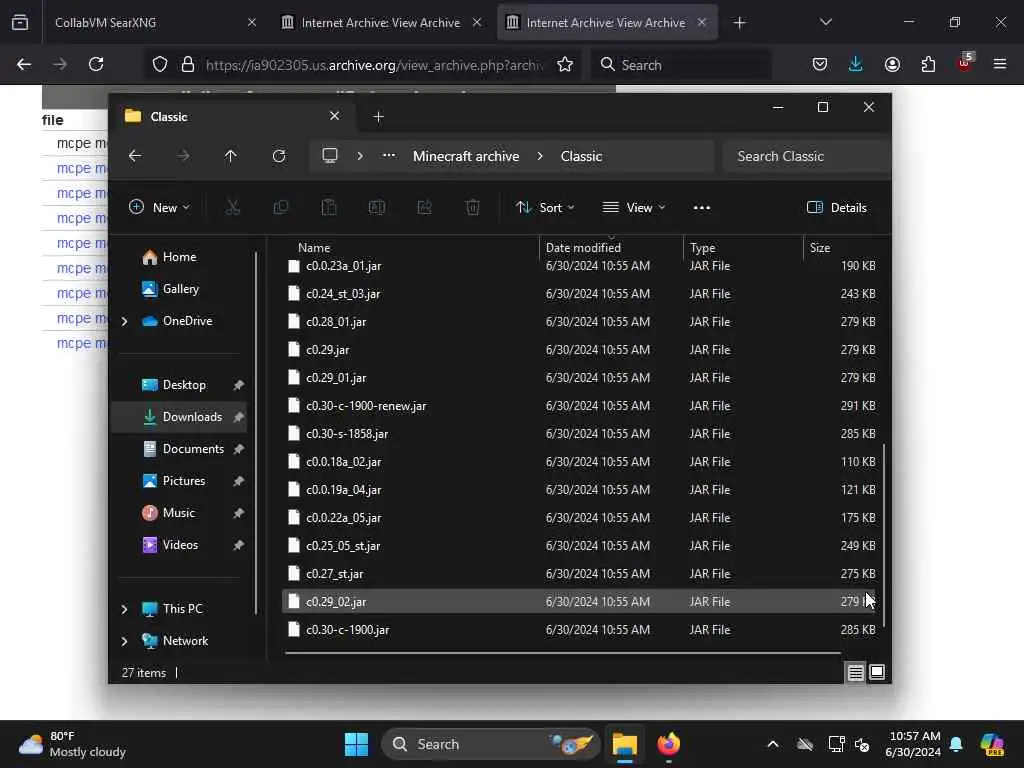Save page to Pocket icon
Screen dimensions: 1024x768
click(820, 64)
